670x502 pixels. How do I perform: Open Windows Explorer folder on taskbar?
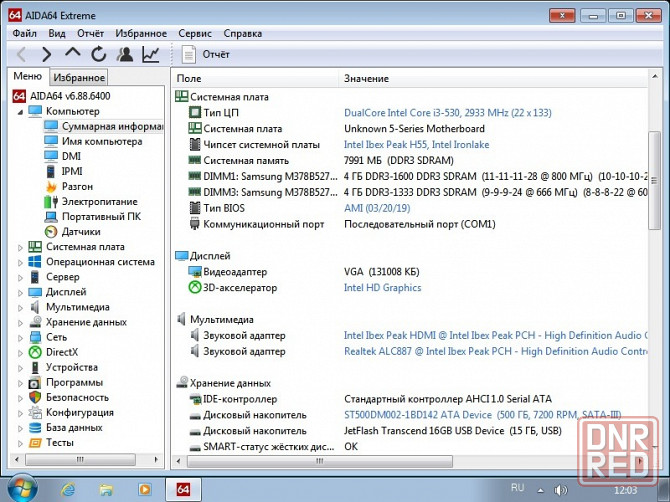pyautogui.click(x=106, y=489)
